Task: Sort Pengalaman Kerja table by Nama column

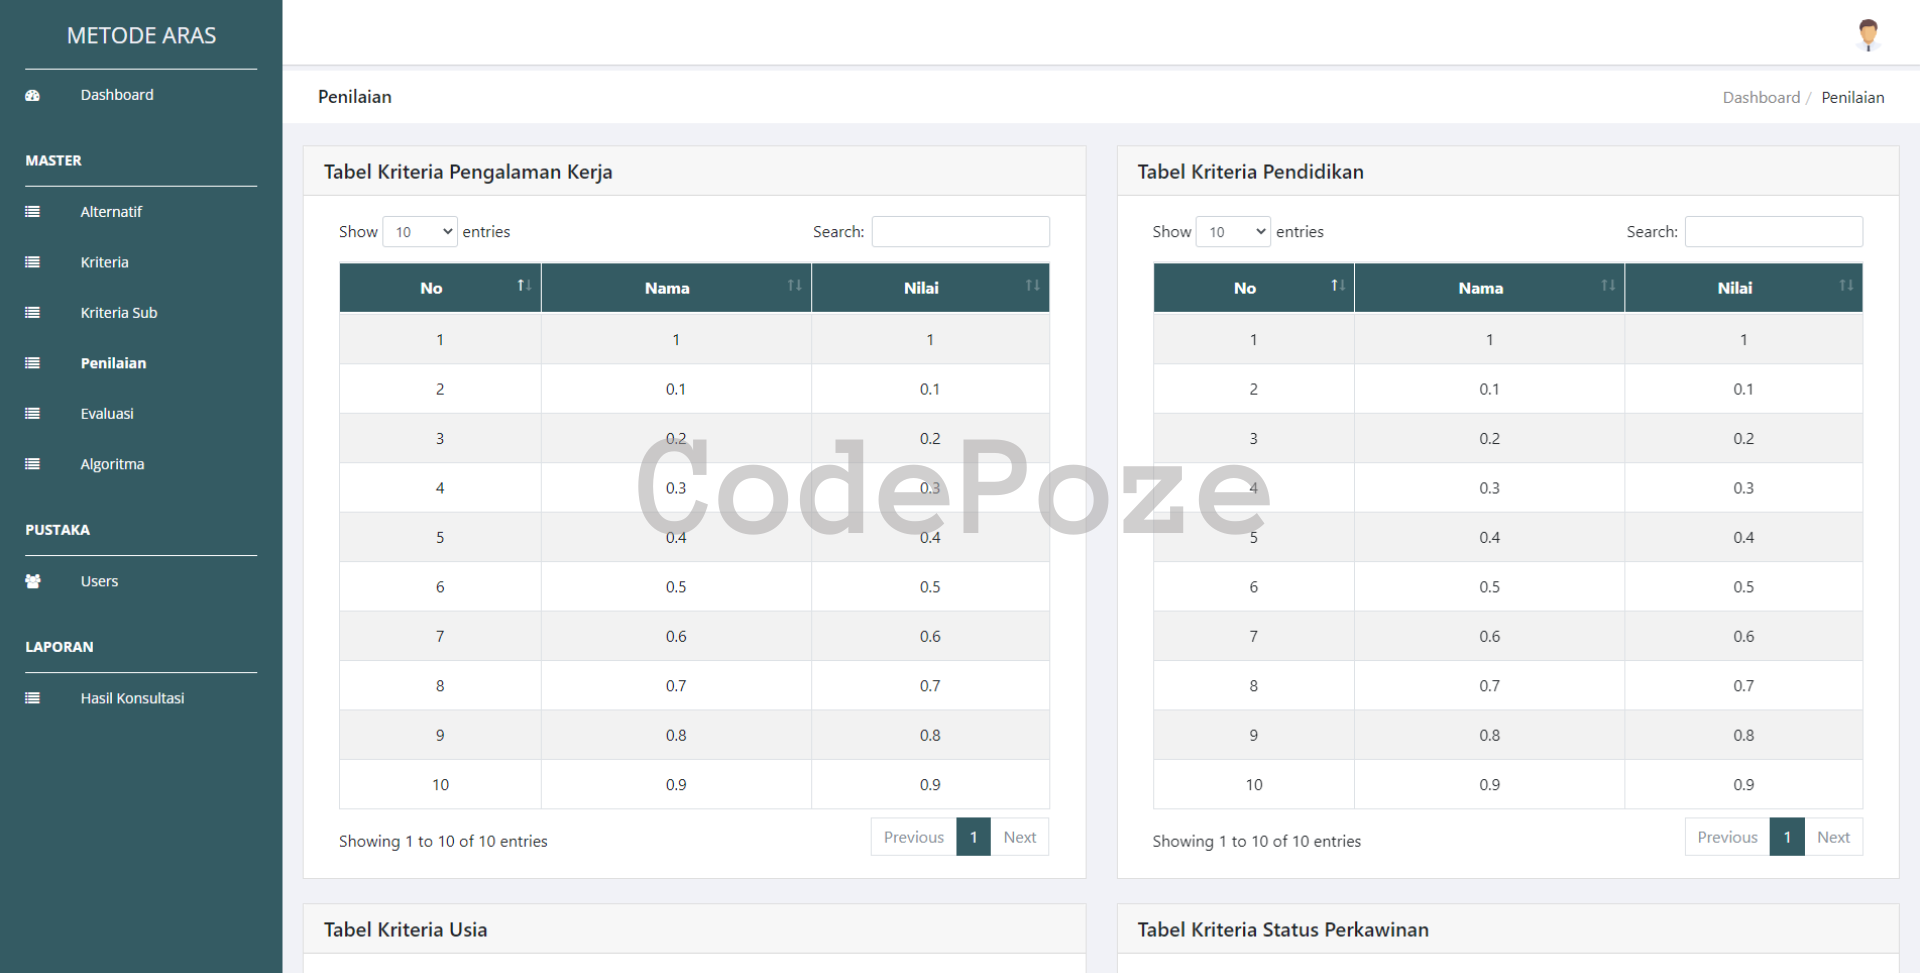Action: click(x=676, y=288)
